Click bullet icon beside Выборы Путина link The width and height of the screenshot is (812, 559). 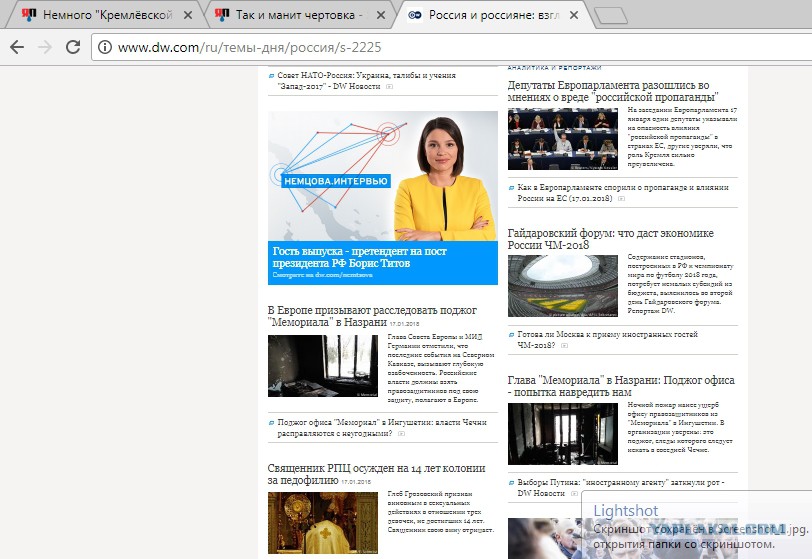tap(511, 482)
